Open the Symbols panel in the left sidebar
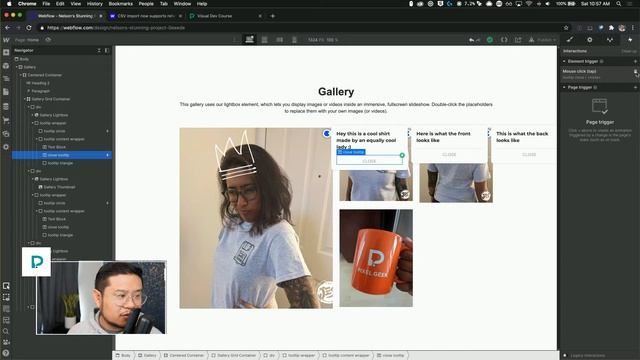The image size is (640, 360). coord(6,66)
